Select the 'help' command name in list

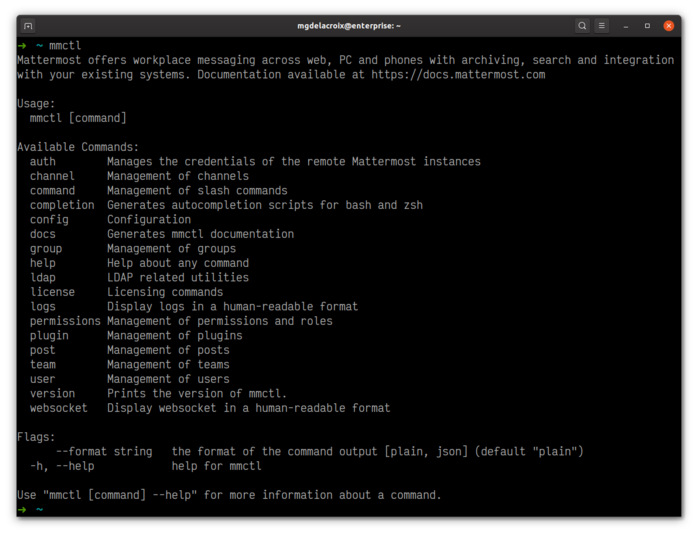[x=43, y=263]
